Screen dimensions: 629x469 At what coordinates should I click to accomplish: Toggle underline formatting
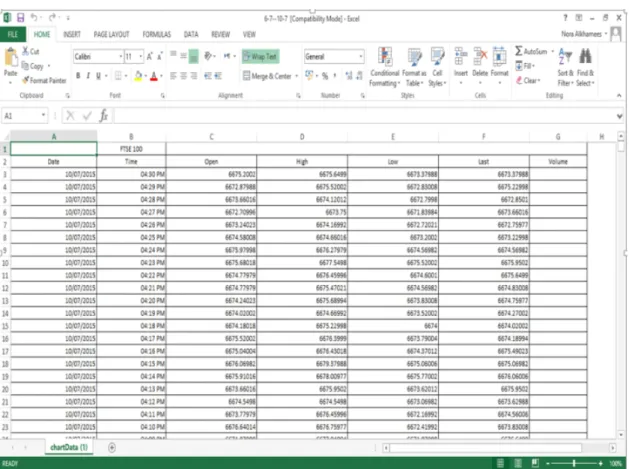[x=98, y=75]
